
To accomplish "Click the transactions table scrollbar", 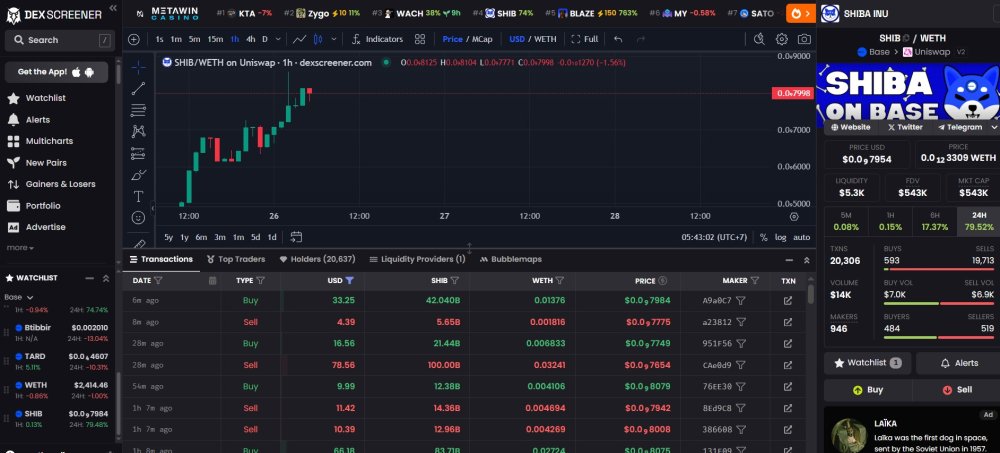I will 811,294.
